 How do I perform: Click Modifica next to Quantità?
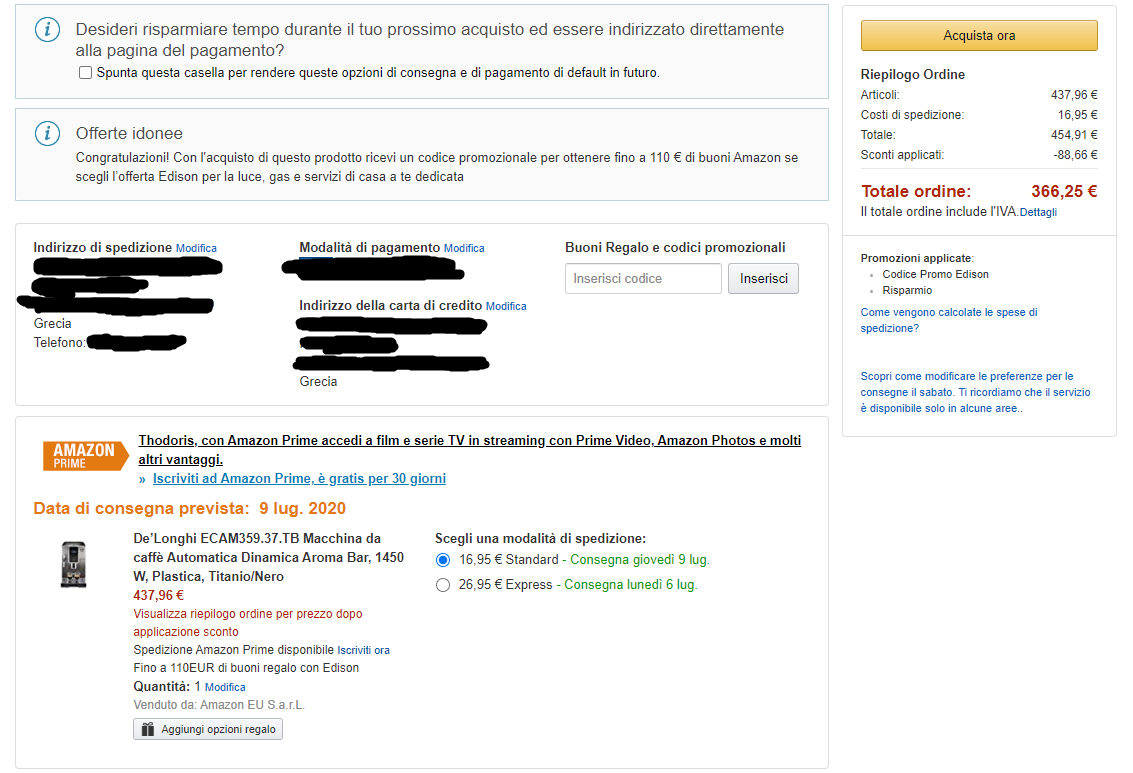[x=225, y=687]
